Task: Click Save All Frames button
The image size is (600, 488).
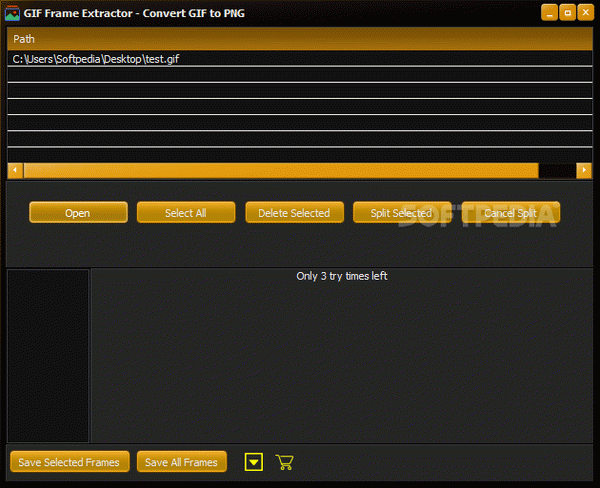Action: pyautogui.click(x=182, y=462)
